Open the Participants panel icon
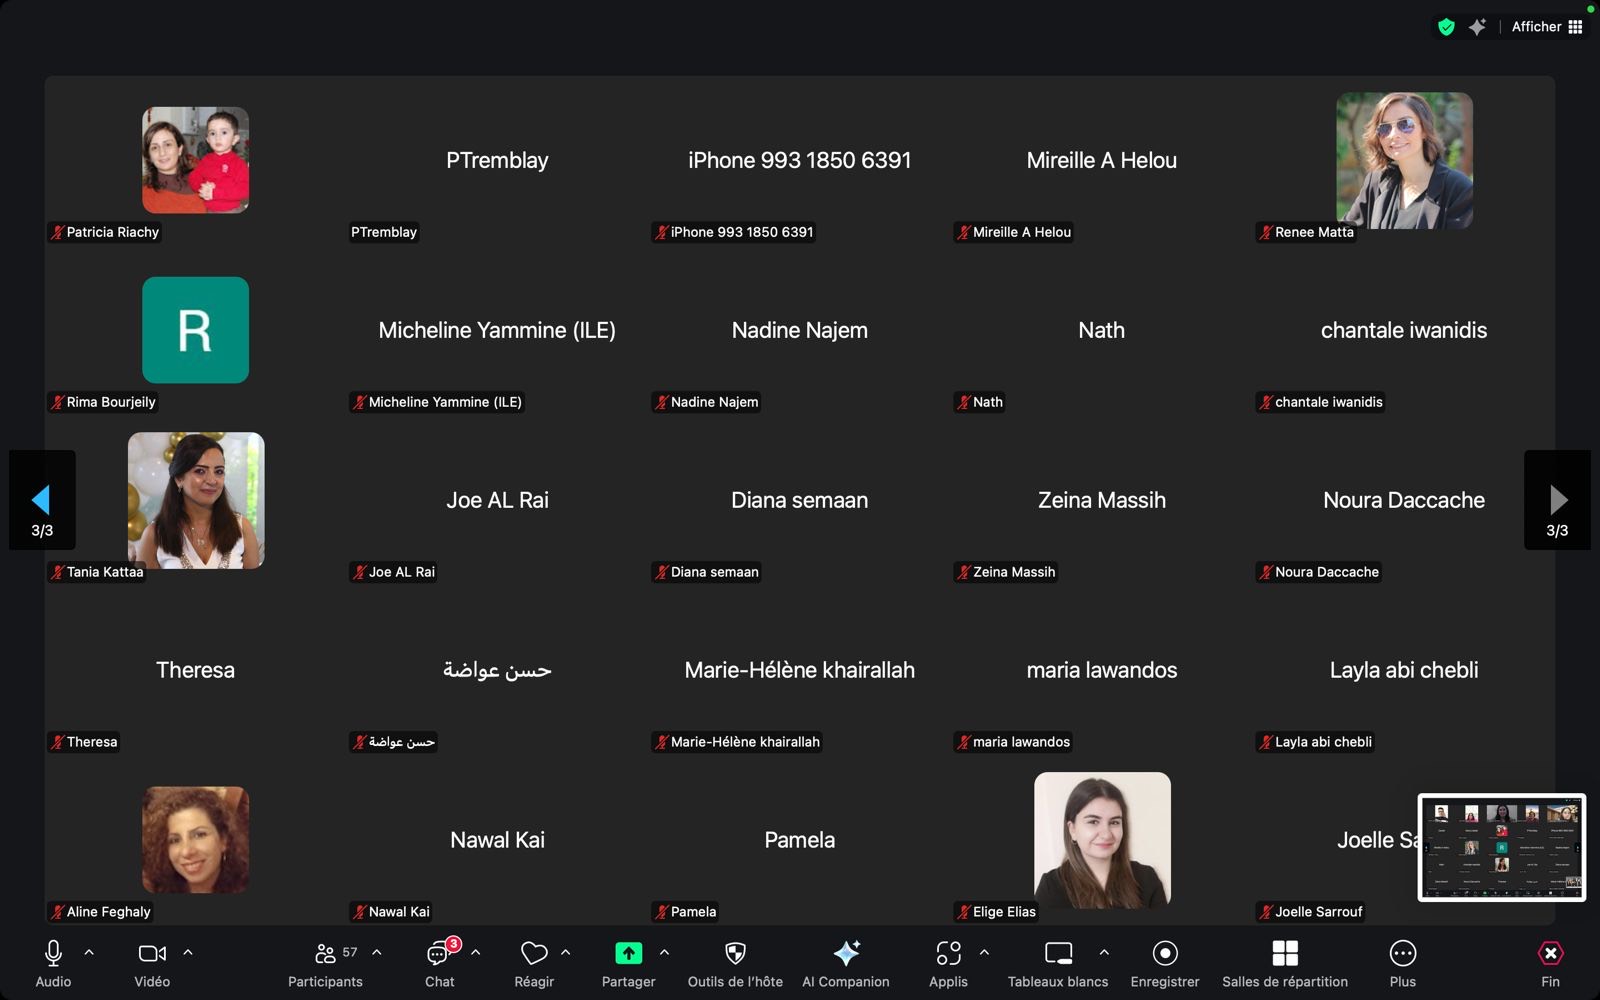This screenshot has height=1000, width=1600. tap(325, 954)
